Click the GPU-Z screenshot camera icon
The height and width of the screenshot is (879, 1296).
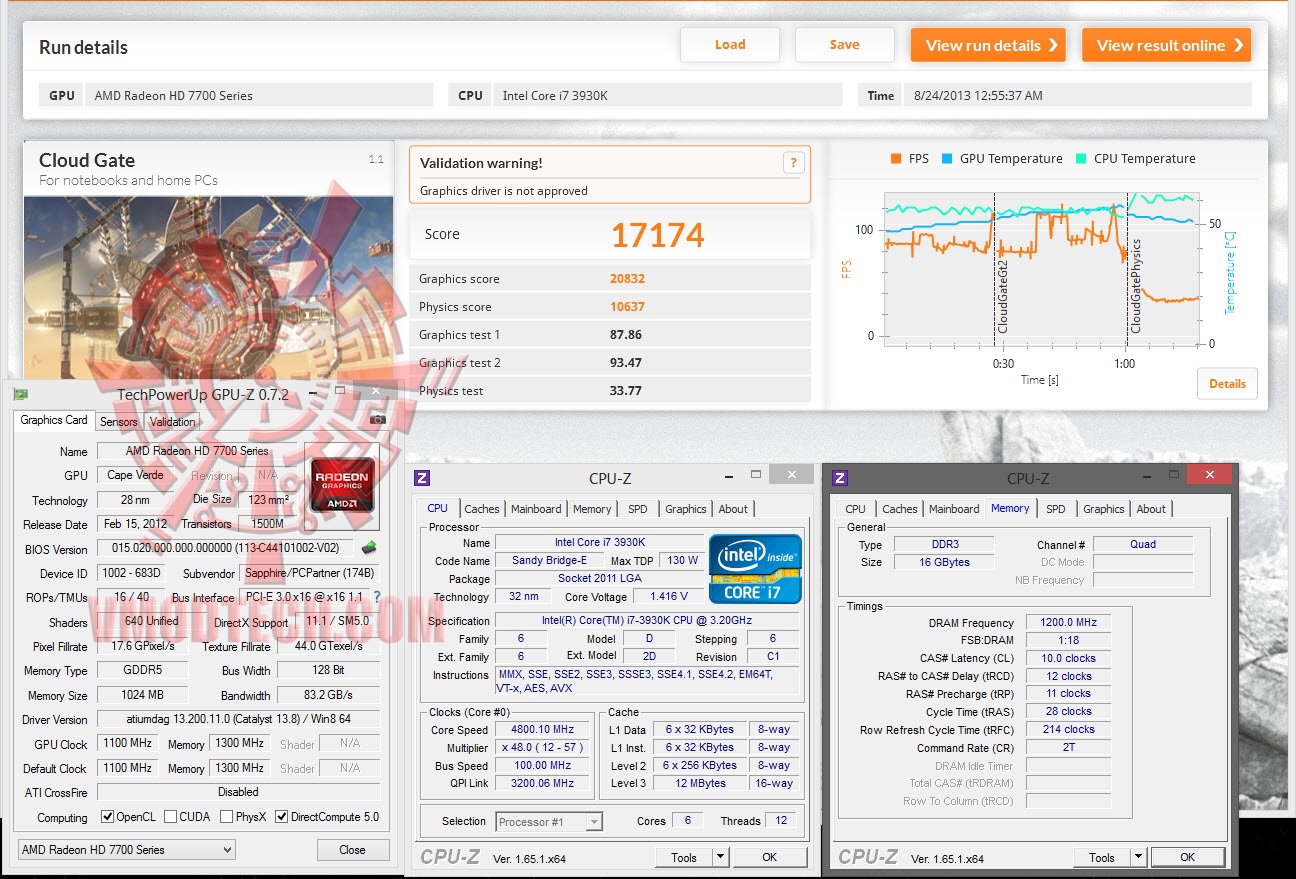pos(377,420)
